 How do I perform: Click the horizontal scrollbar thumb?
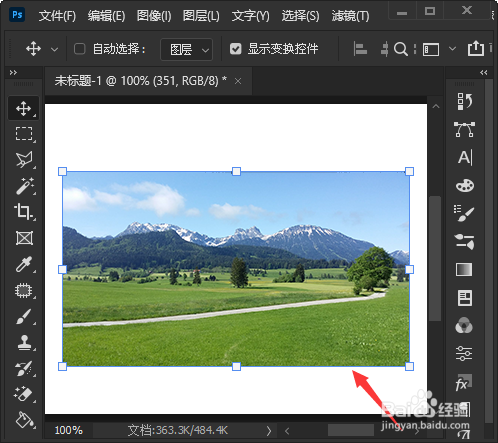[351, 430]
